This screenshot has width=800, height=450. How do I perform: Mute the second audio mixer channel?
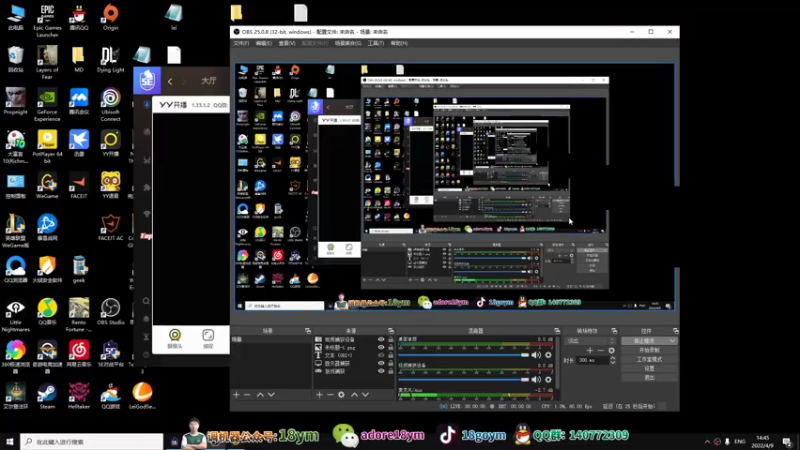tap(536, 379)
